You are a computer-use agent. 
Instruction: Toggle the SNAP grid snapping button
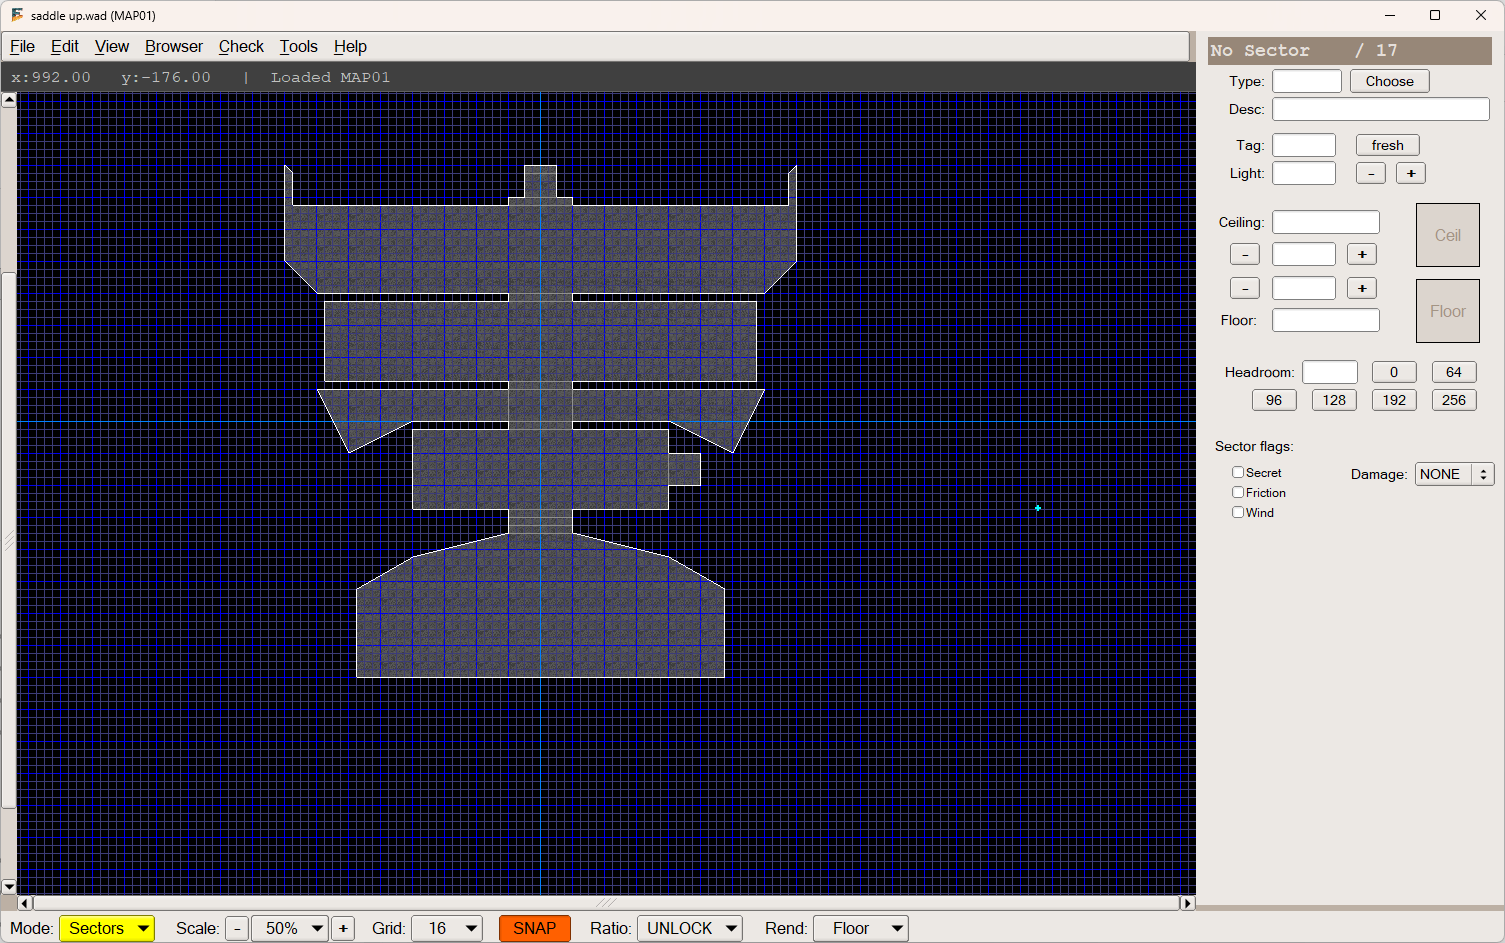tap(535, 929)
